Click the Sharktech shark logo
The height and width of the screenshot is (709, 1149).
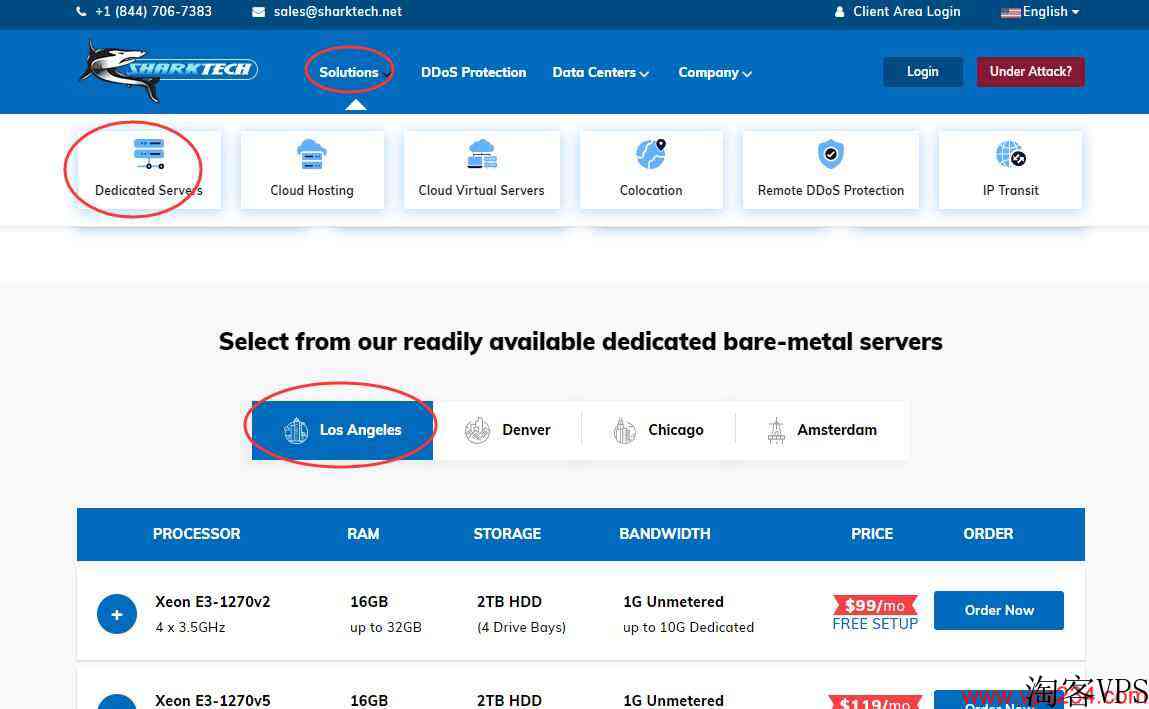[x=168, y=70]
